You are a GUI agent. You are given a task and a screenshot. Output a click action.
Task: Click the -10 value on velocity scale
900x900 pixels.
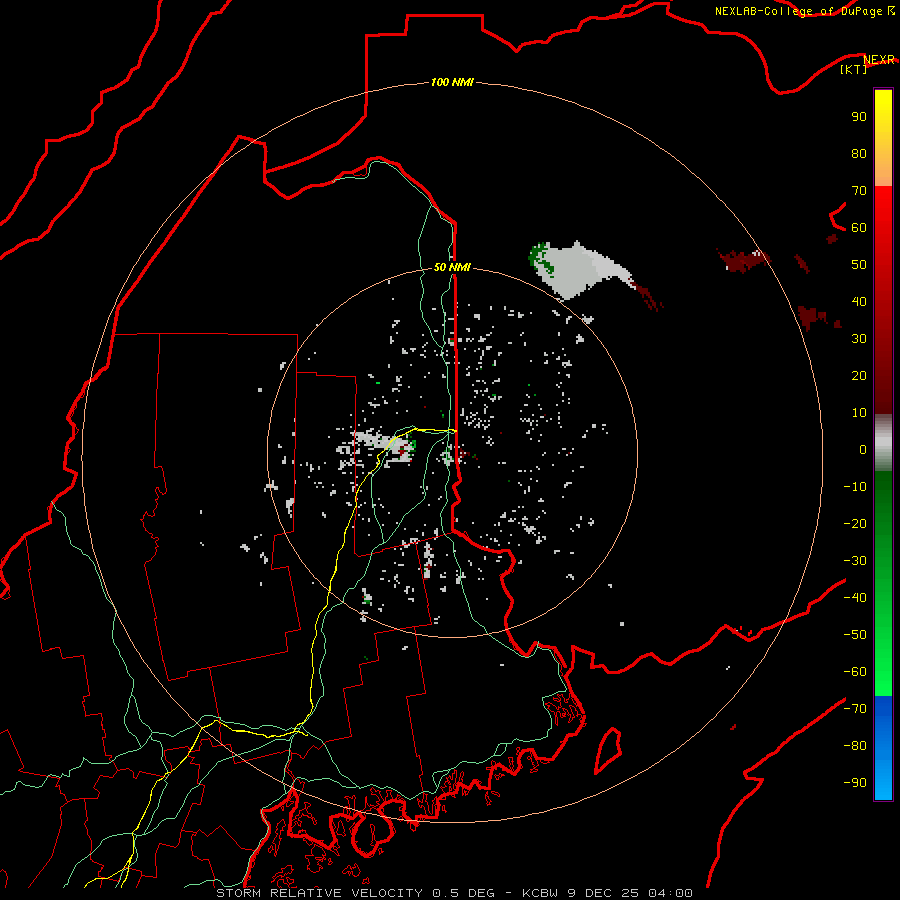tap(855, 487)
